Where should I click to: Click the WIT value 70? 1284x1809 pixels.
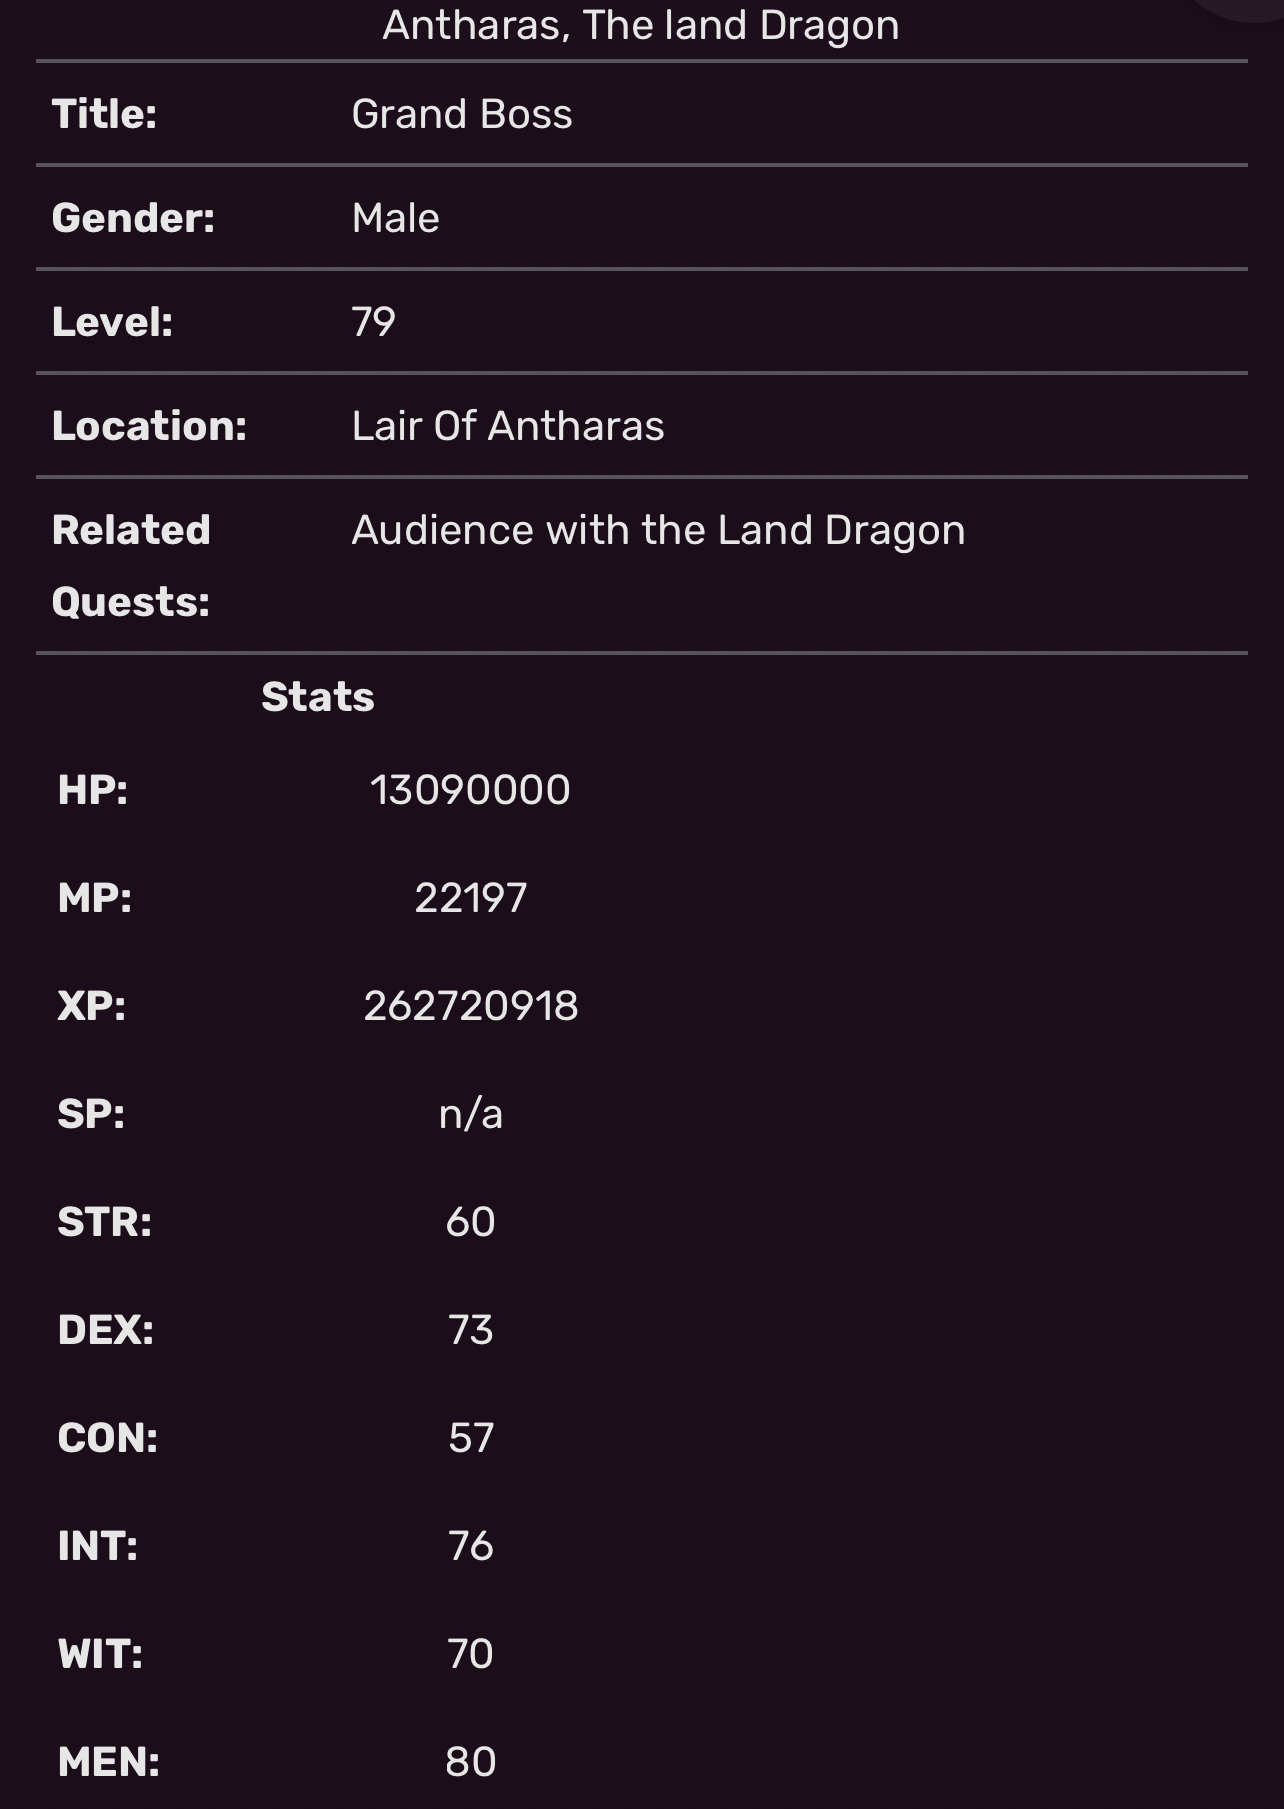[470, 1654]
